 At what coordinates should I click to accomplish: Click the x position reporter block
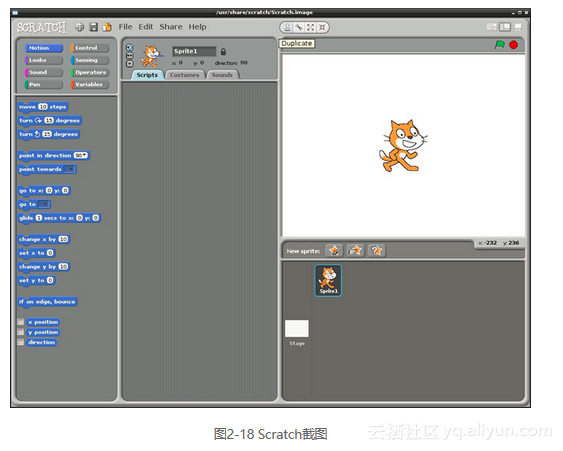click(43, 322)
